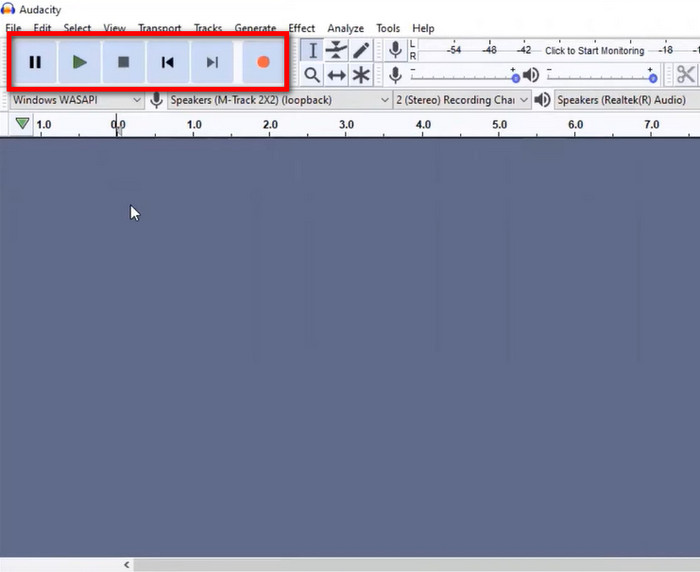Click the Cut scissors icon
This screenshot has width=700, height=572.
click(686, 75)
